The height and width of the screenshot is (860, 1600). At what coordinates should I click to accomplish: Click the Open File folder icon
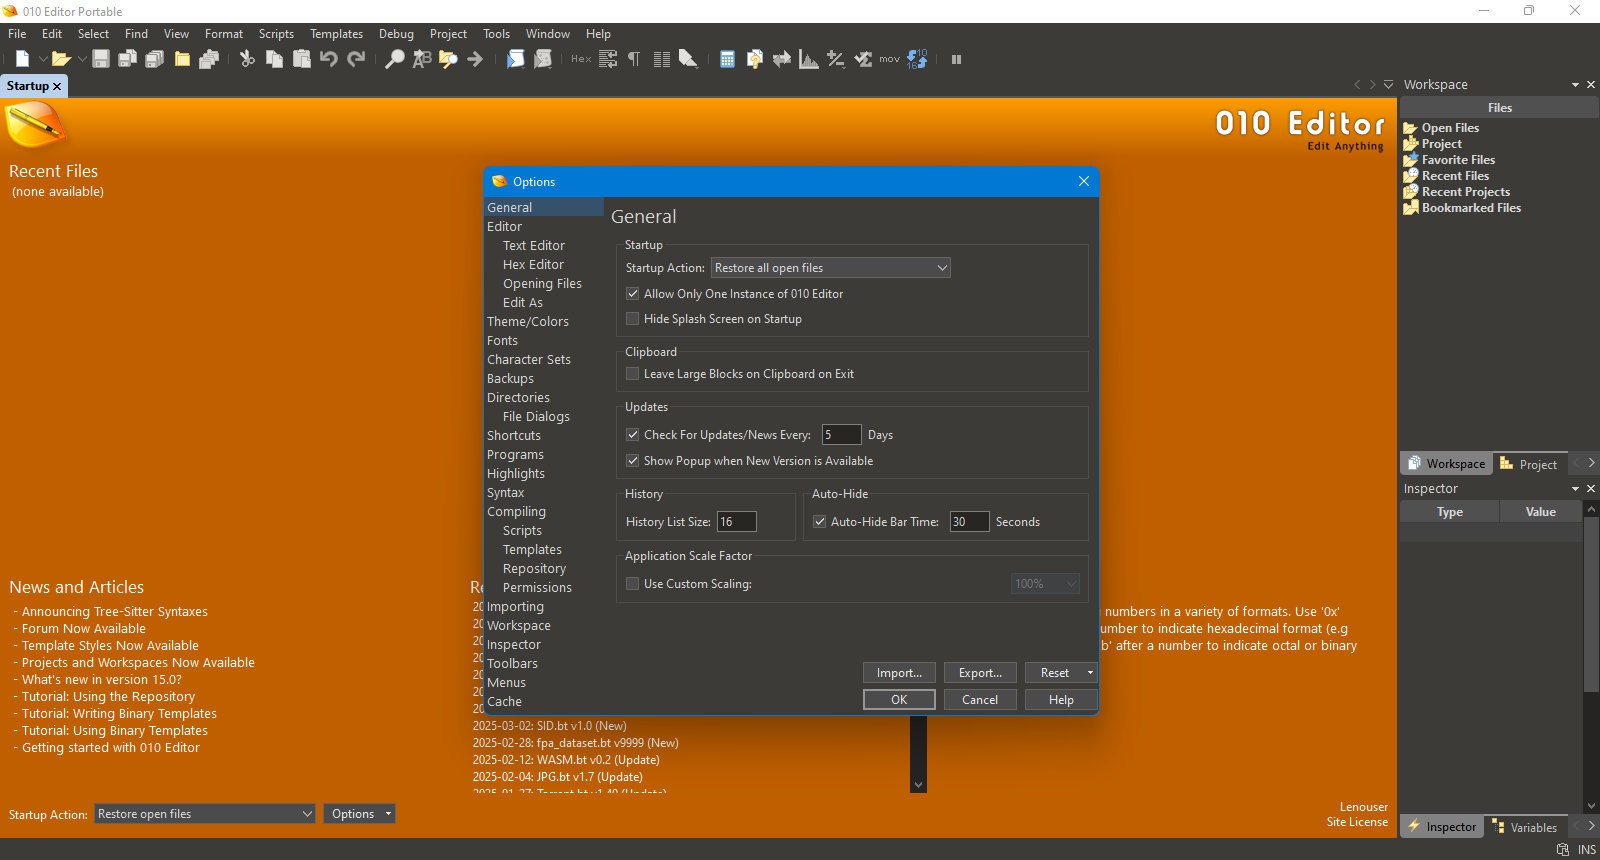click(x=61, y=59)
